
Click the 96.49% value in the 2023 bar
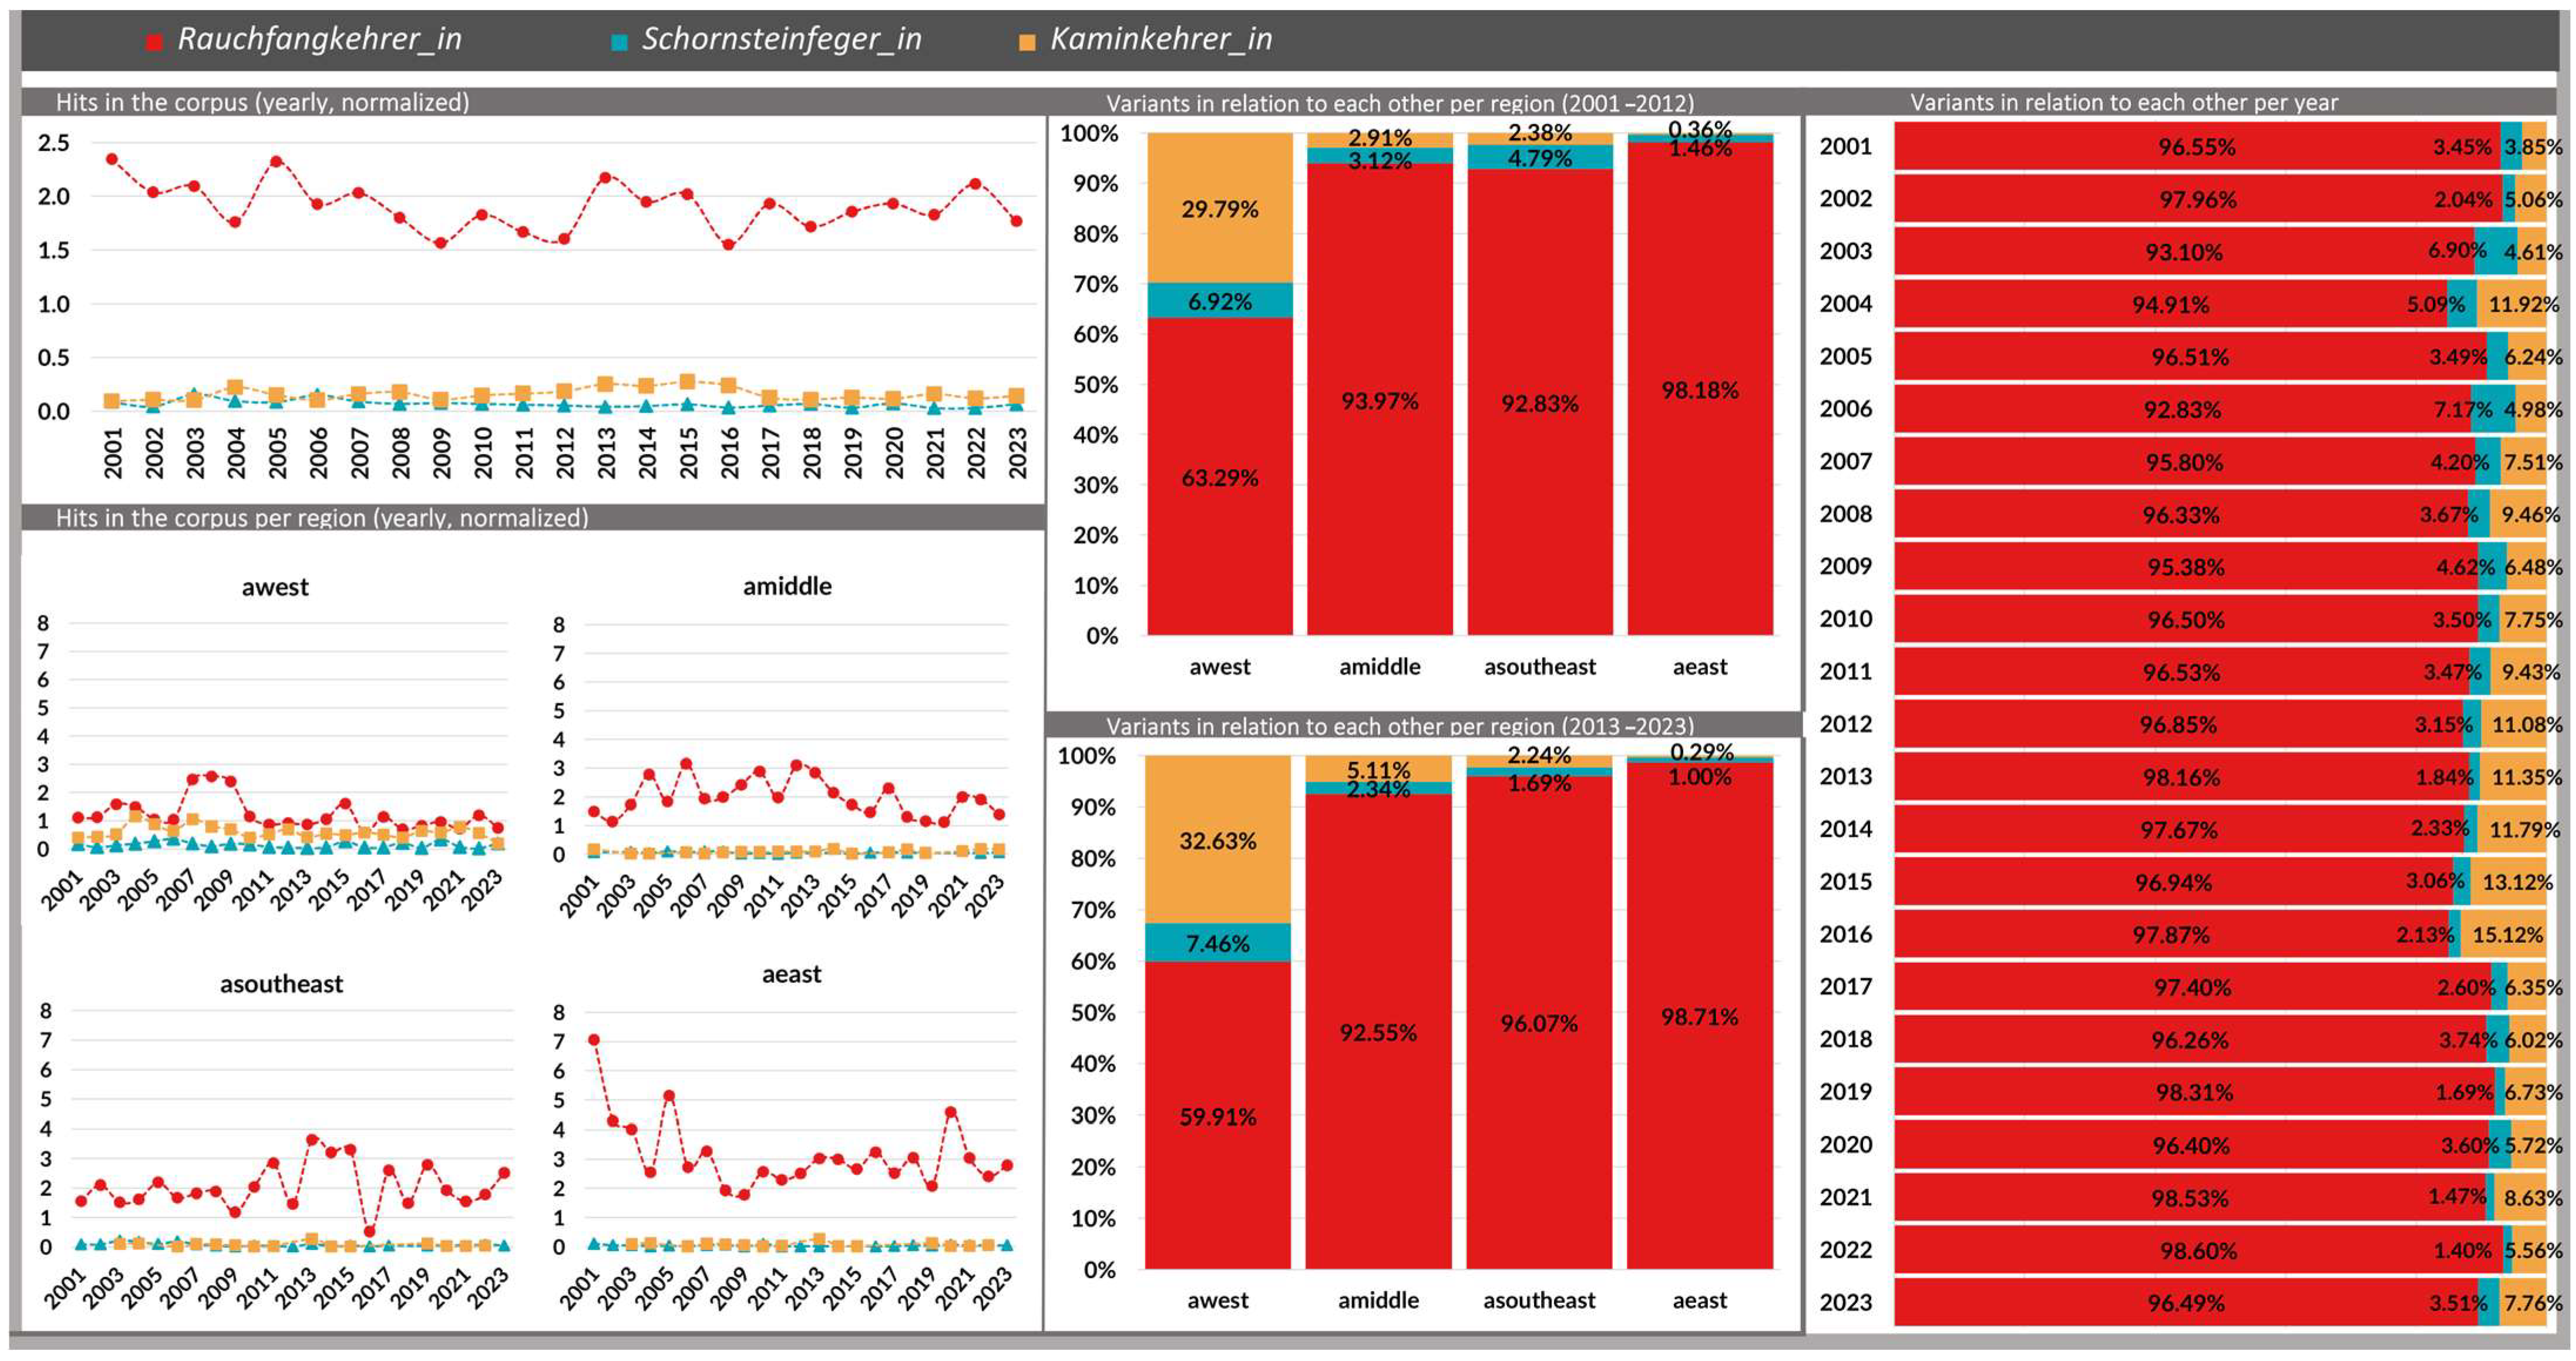2186,1303
